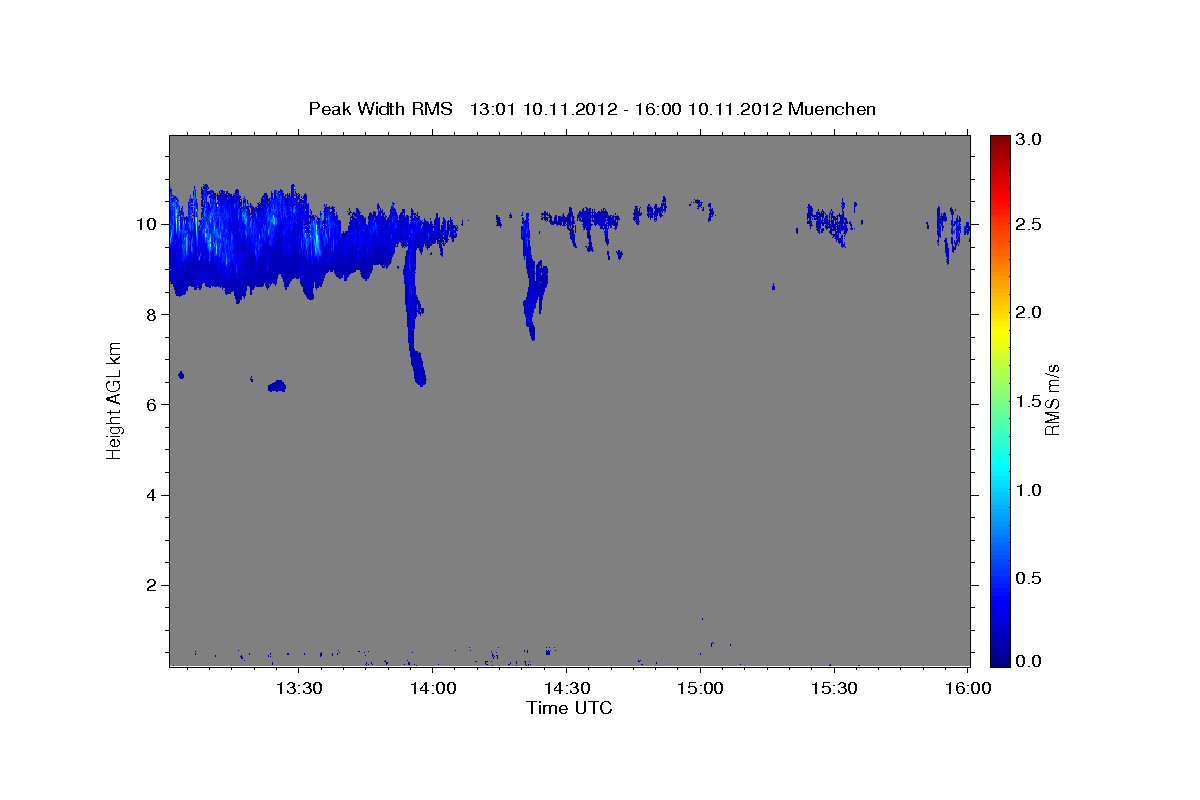Click the '0.5' colorbar label

coord(1030,578)
